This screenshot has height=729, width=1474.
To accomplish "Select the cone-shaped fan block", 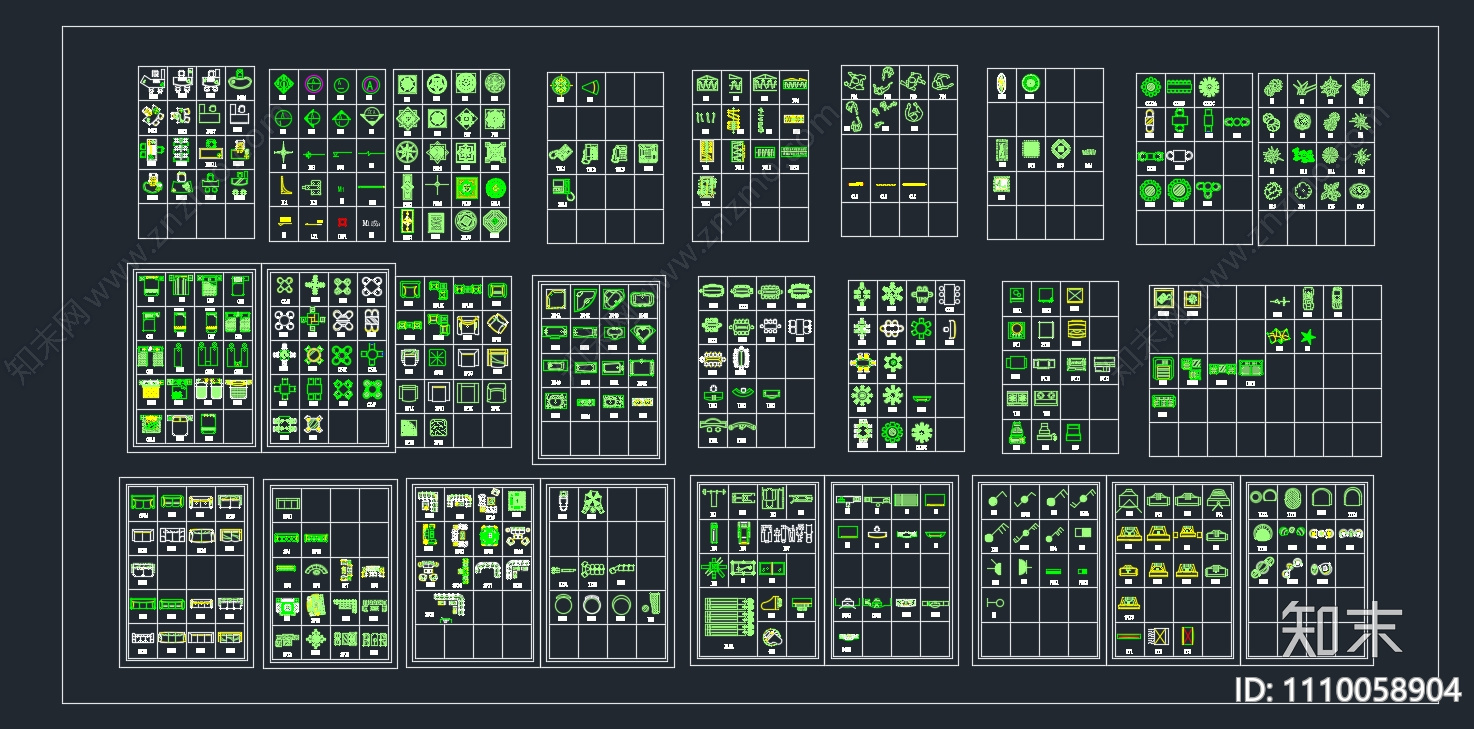I will point(591,88).
